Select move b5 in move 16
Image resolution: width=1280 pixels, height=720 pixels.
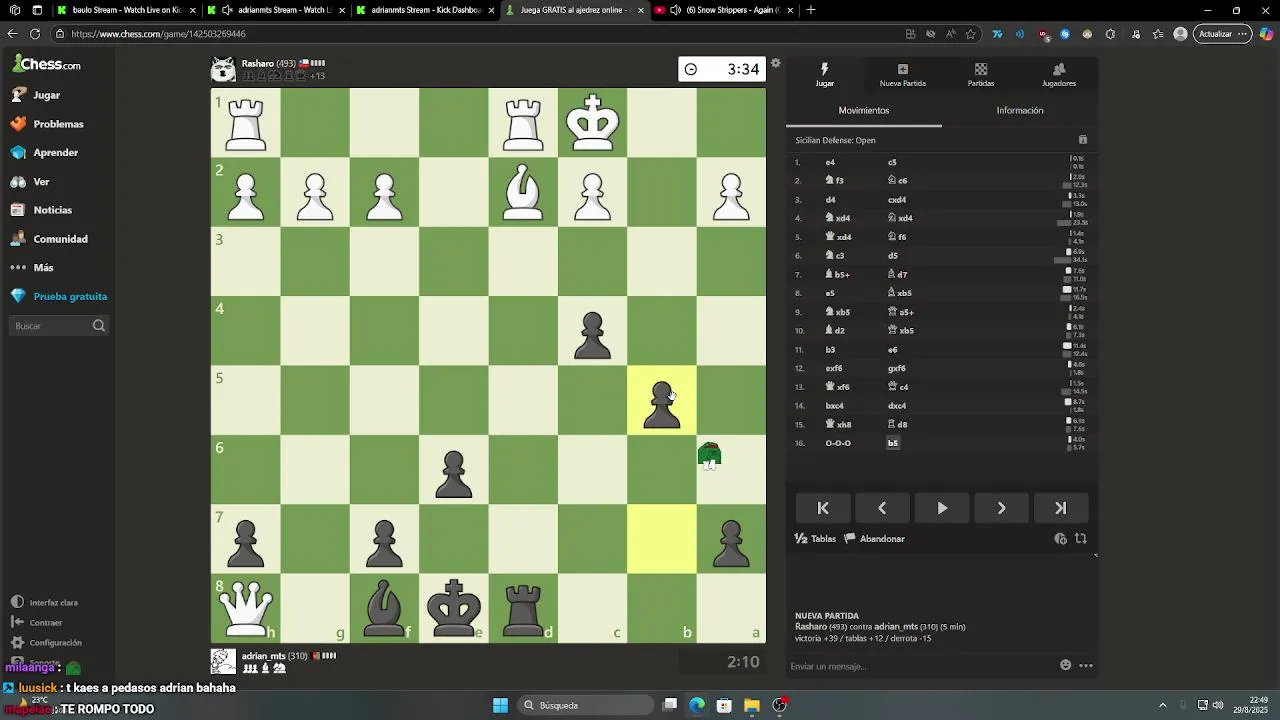(893, 443)
